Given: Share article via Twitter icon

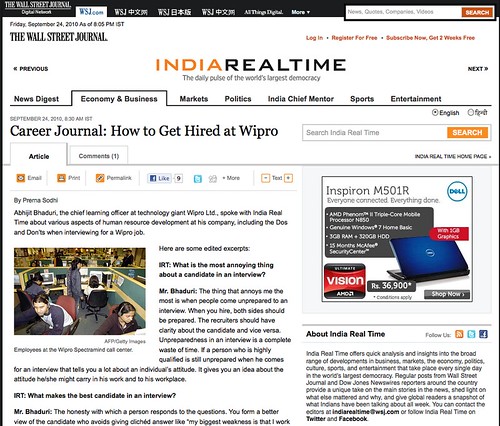Looking at the screenshot, I should point(198,179).
